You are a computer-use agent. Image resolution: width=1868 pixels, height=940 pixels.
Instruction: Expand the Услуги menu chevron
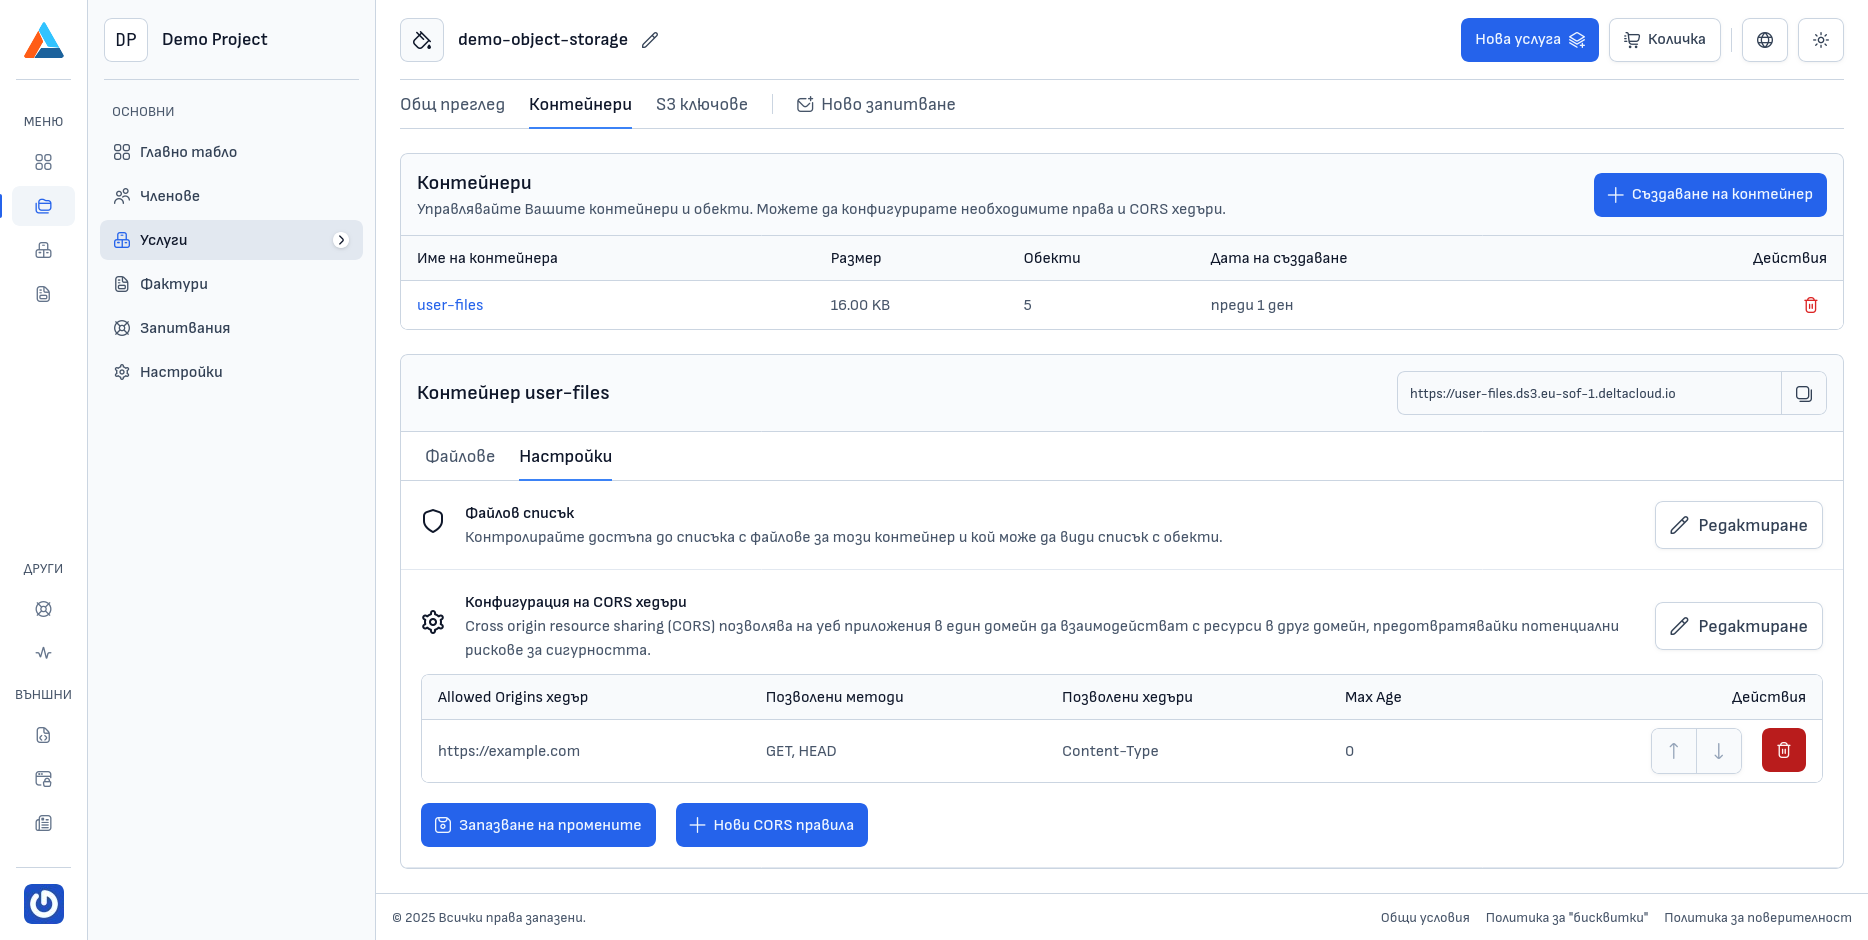[x=341, y=240]
